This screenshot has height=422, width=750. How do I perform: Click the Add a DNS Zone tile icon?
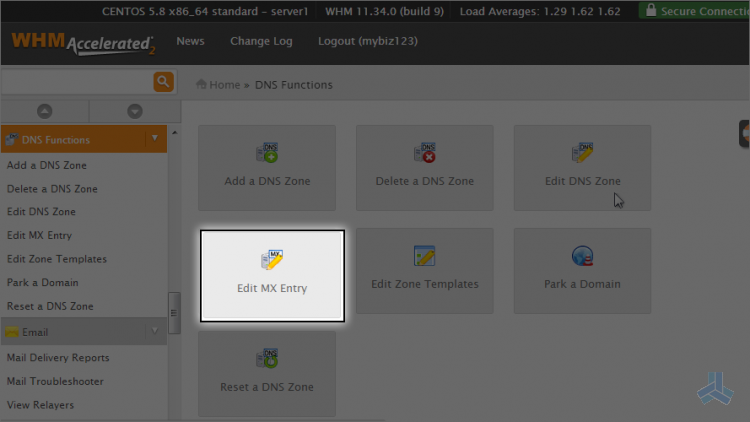(267, 153)
